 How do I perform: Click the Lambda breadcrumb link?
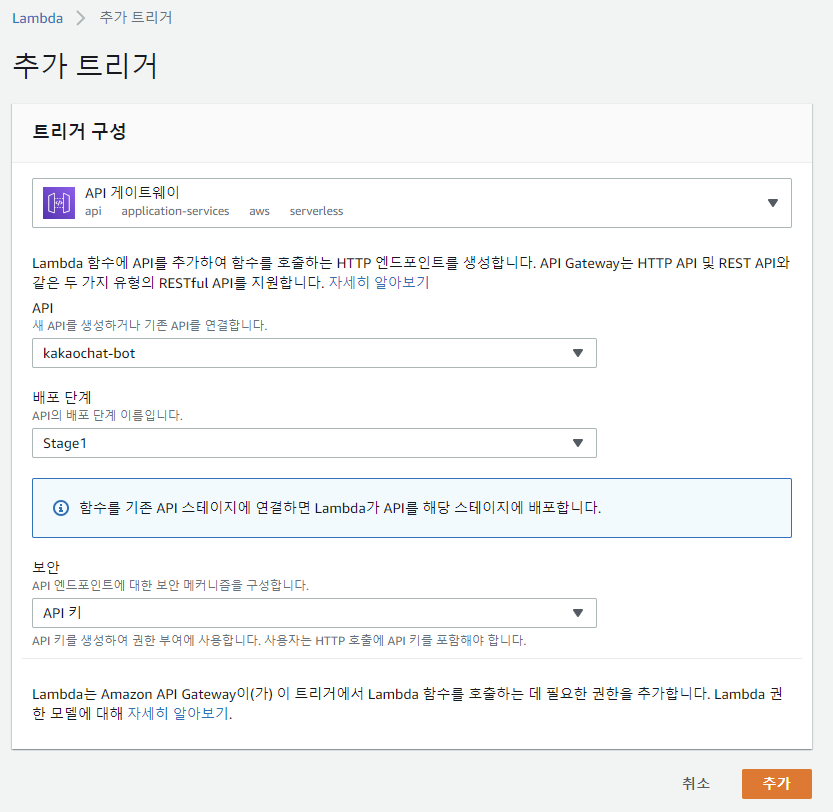(x=37, y=18)
